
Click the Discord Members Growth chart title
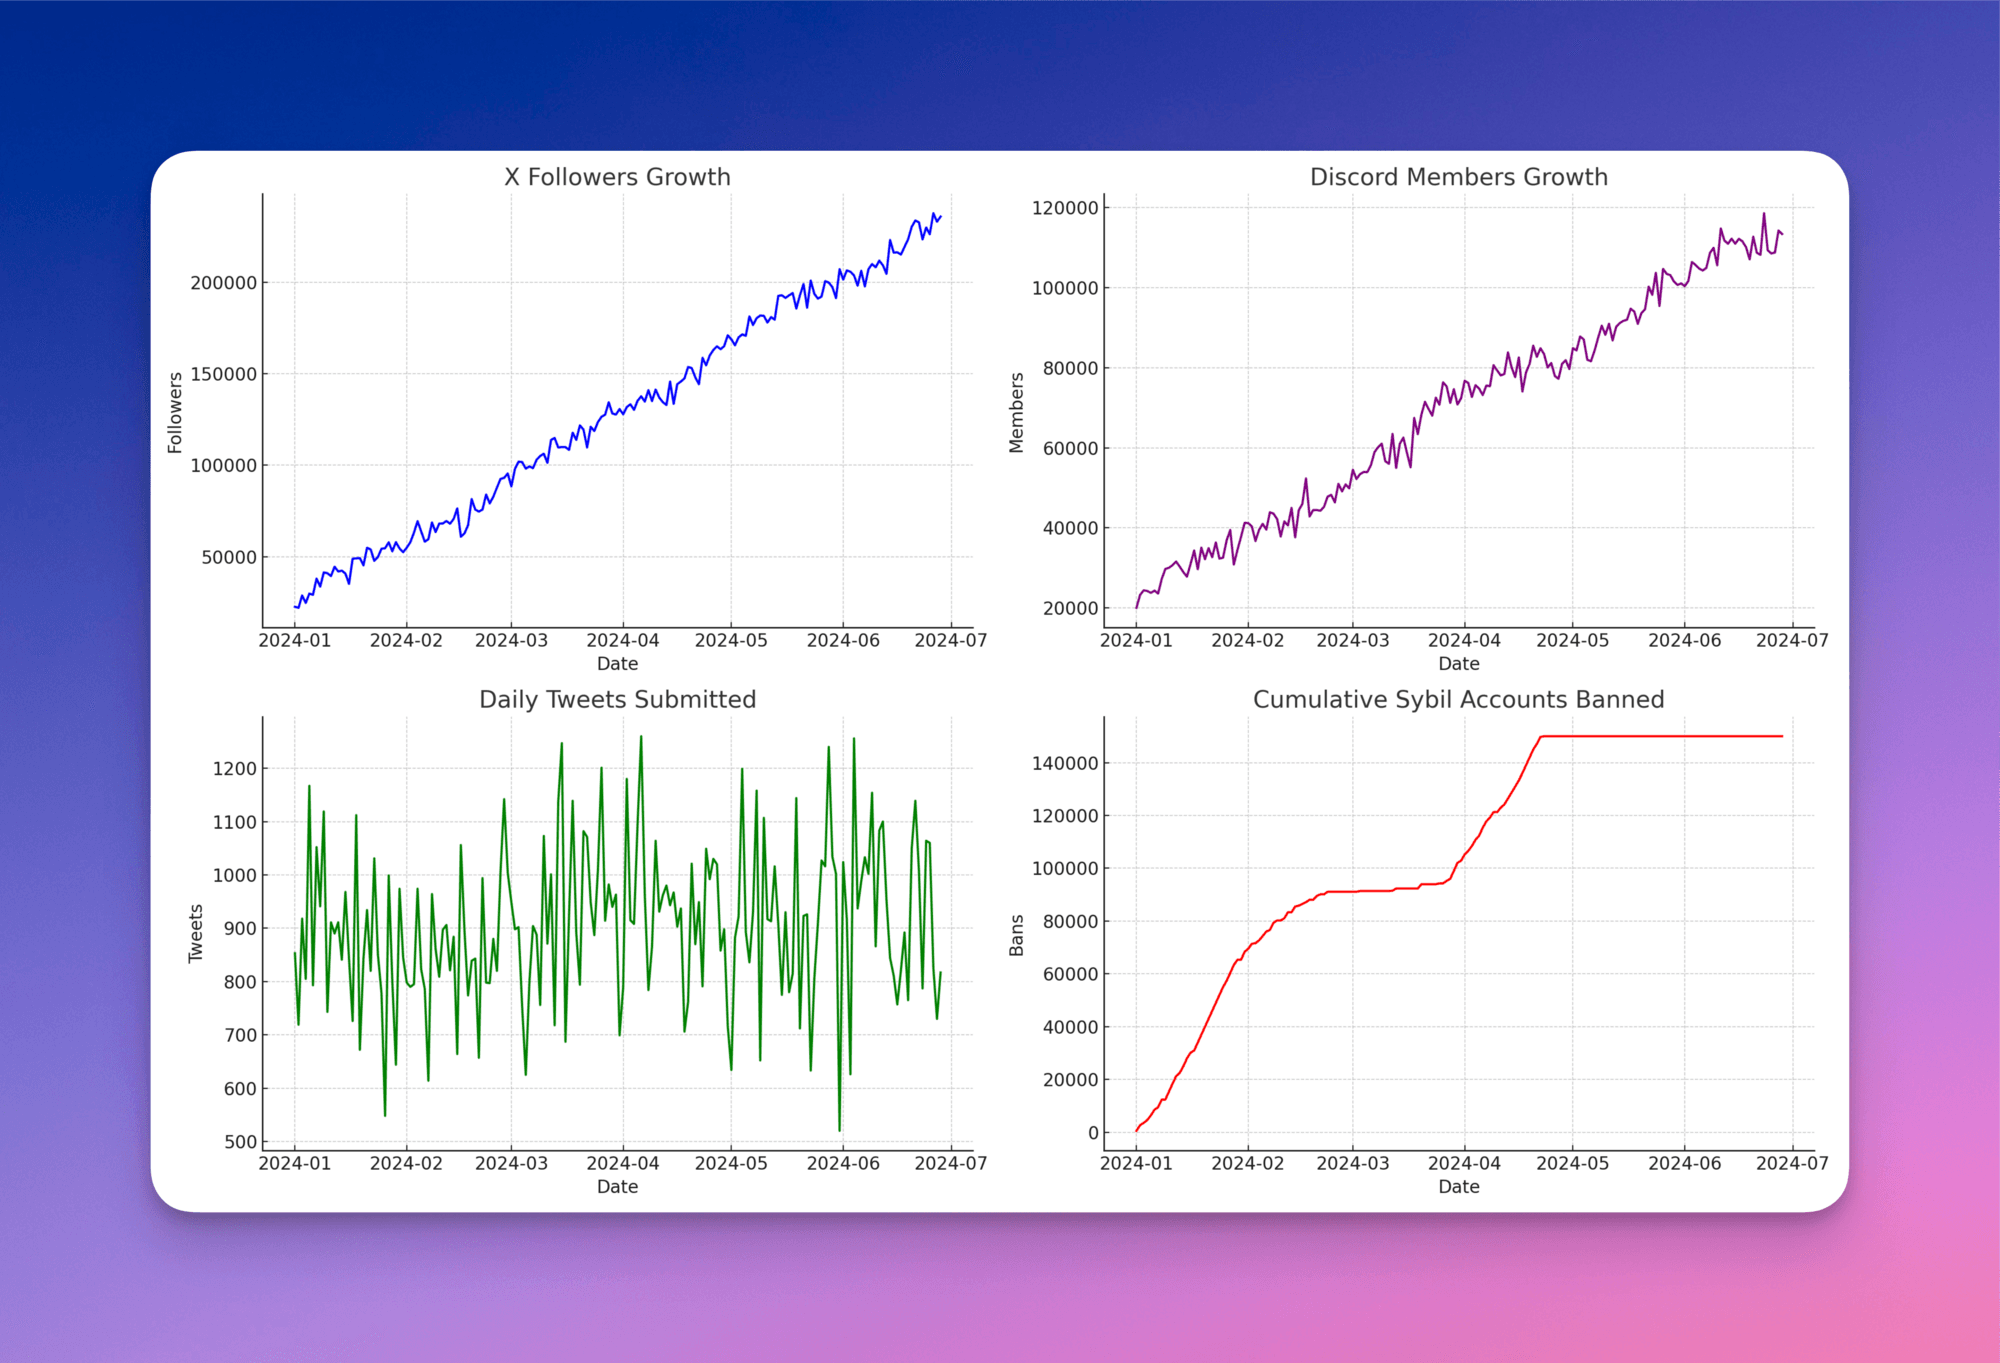1458,176
